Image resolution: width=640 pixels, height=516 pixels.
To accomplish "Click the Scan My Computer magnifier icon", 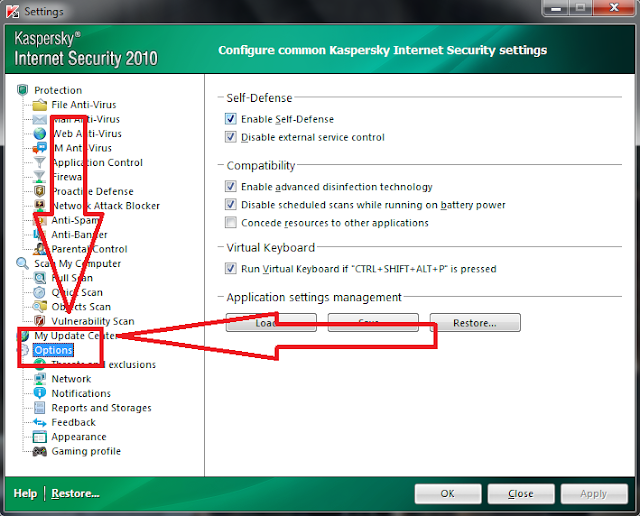I will [22, 263].
